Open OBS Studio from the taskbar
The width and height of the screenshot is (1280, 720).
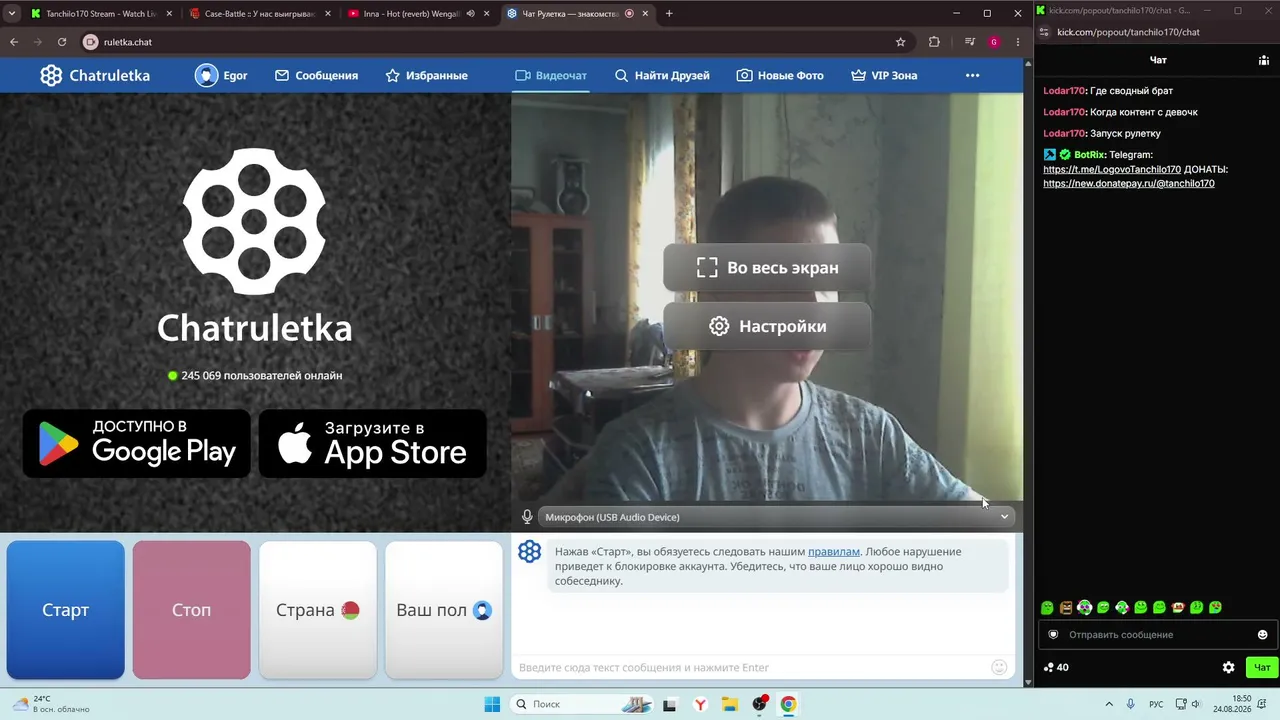(759, 704)
